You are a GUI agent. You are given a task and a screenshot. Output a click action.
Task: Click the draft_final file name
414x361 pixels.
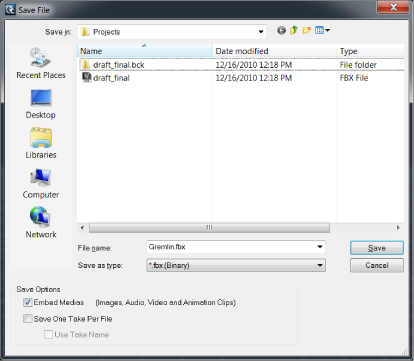pos(111,78)
